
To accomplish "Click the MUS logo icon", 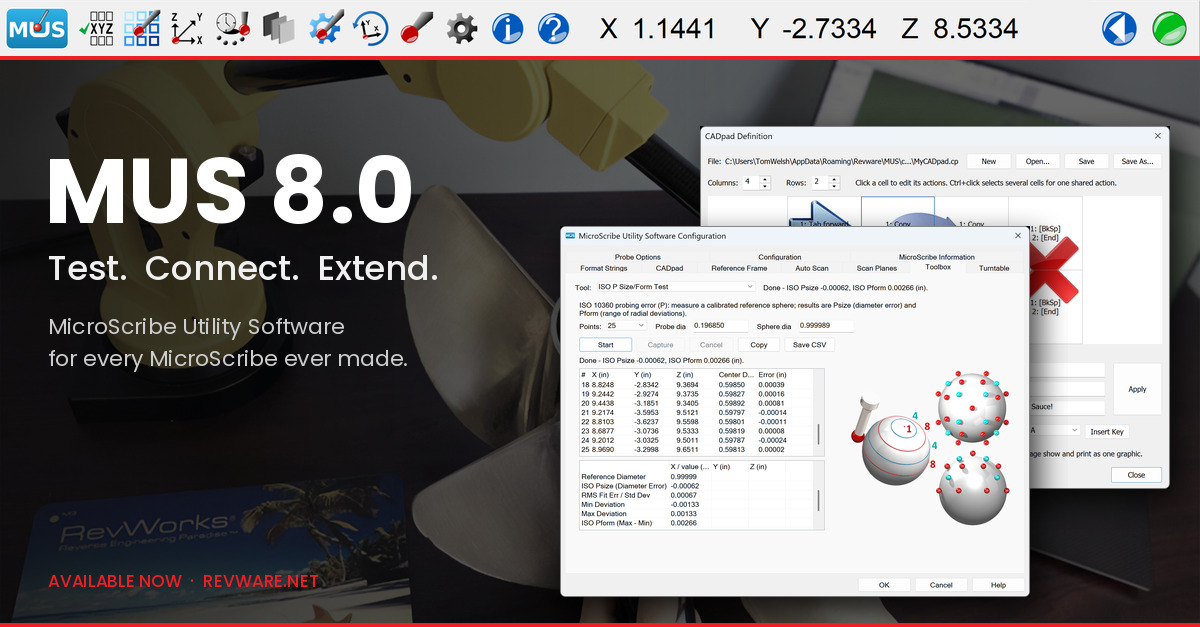I will 37,28.
